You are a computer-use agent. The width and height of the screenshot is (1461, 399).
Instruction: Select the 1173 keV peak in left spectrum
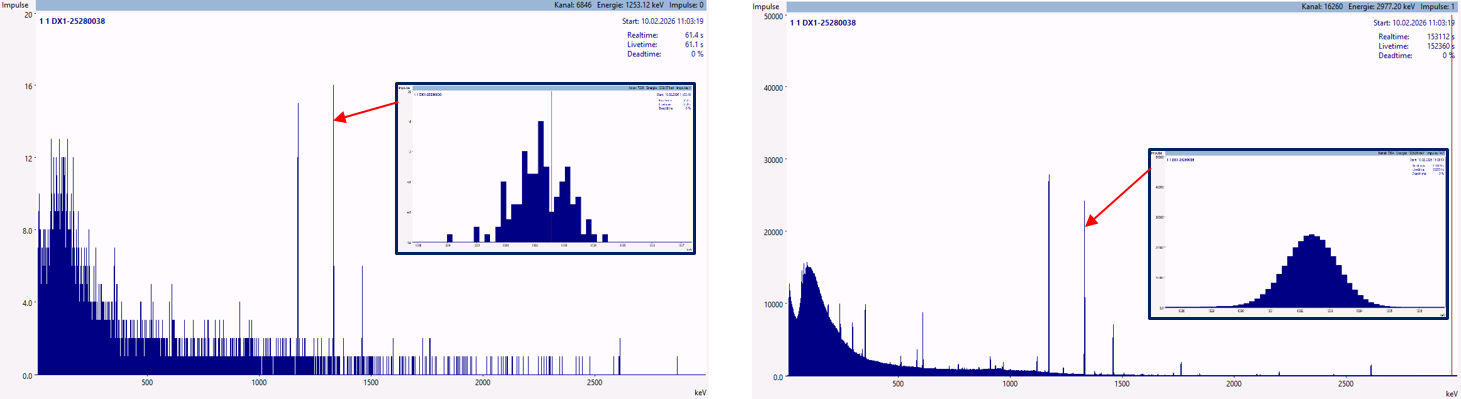point(298,239)
